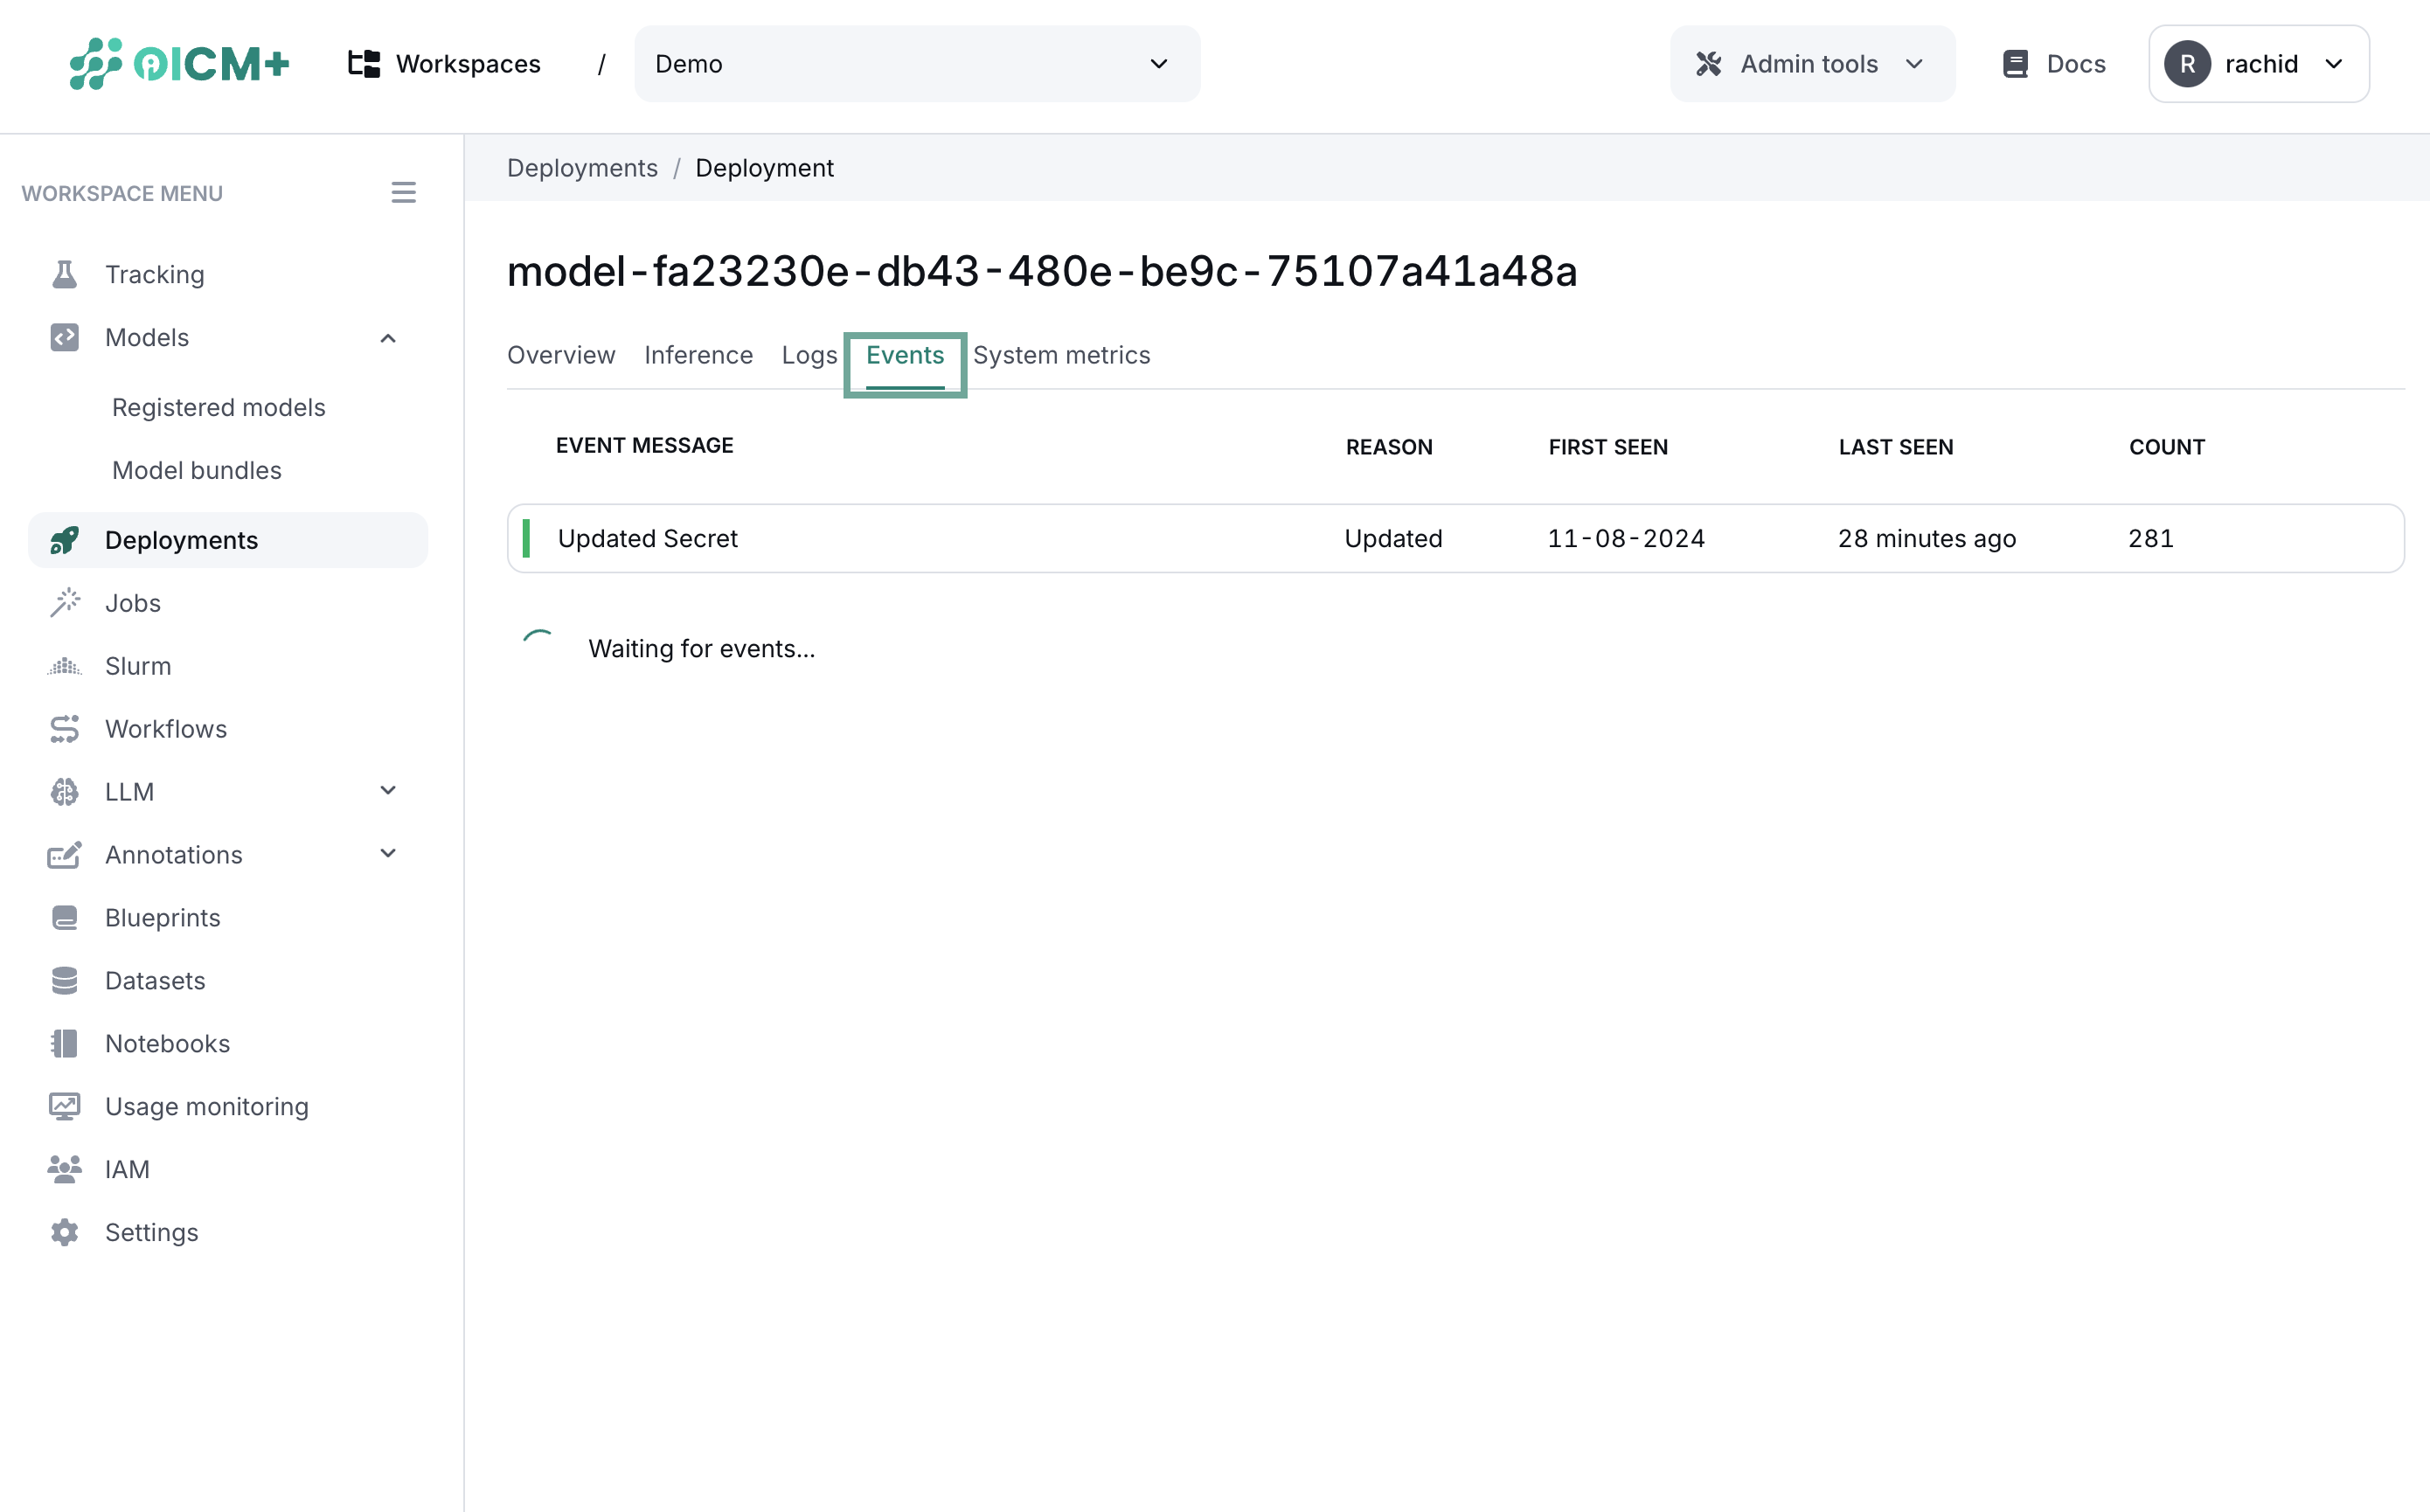Open the System metrics tab
Screen dimensions: 2430x1512
[x=1062, y=355]
